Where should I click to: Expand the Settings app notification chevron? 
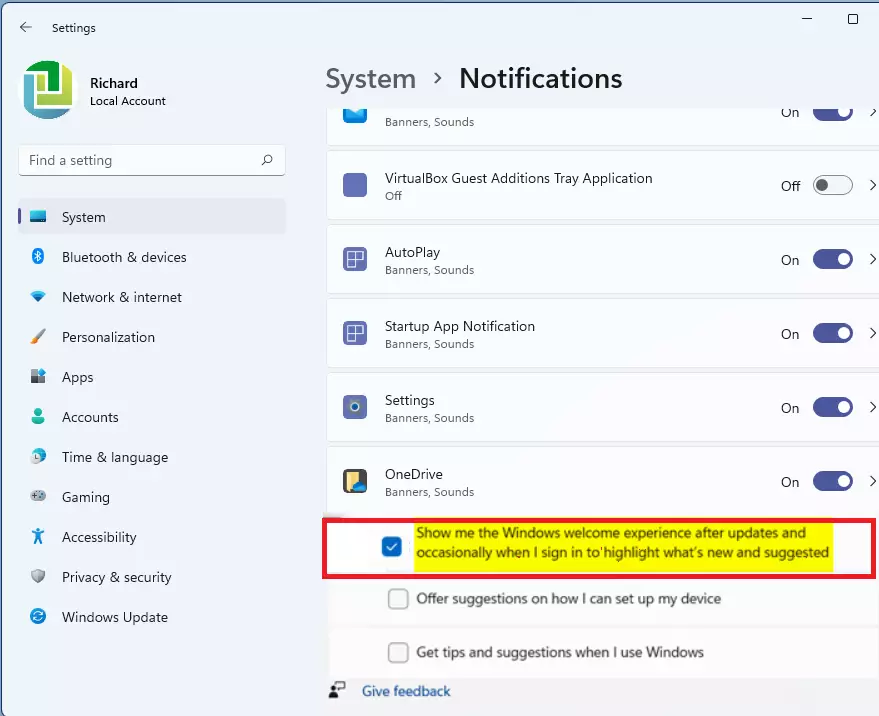point(872,408)
